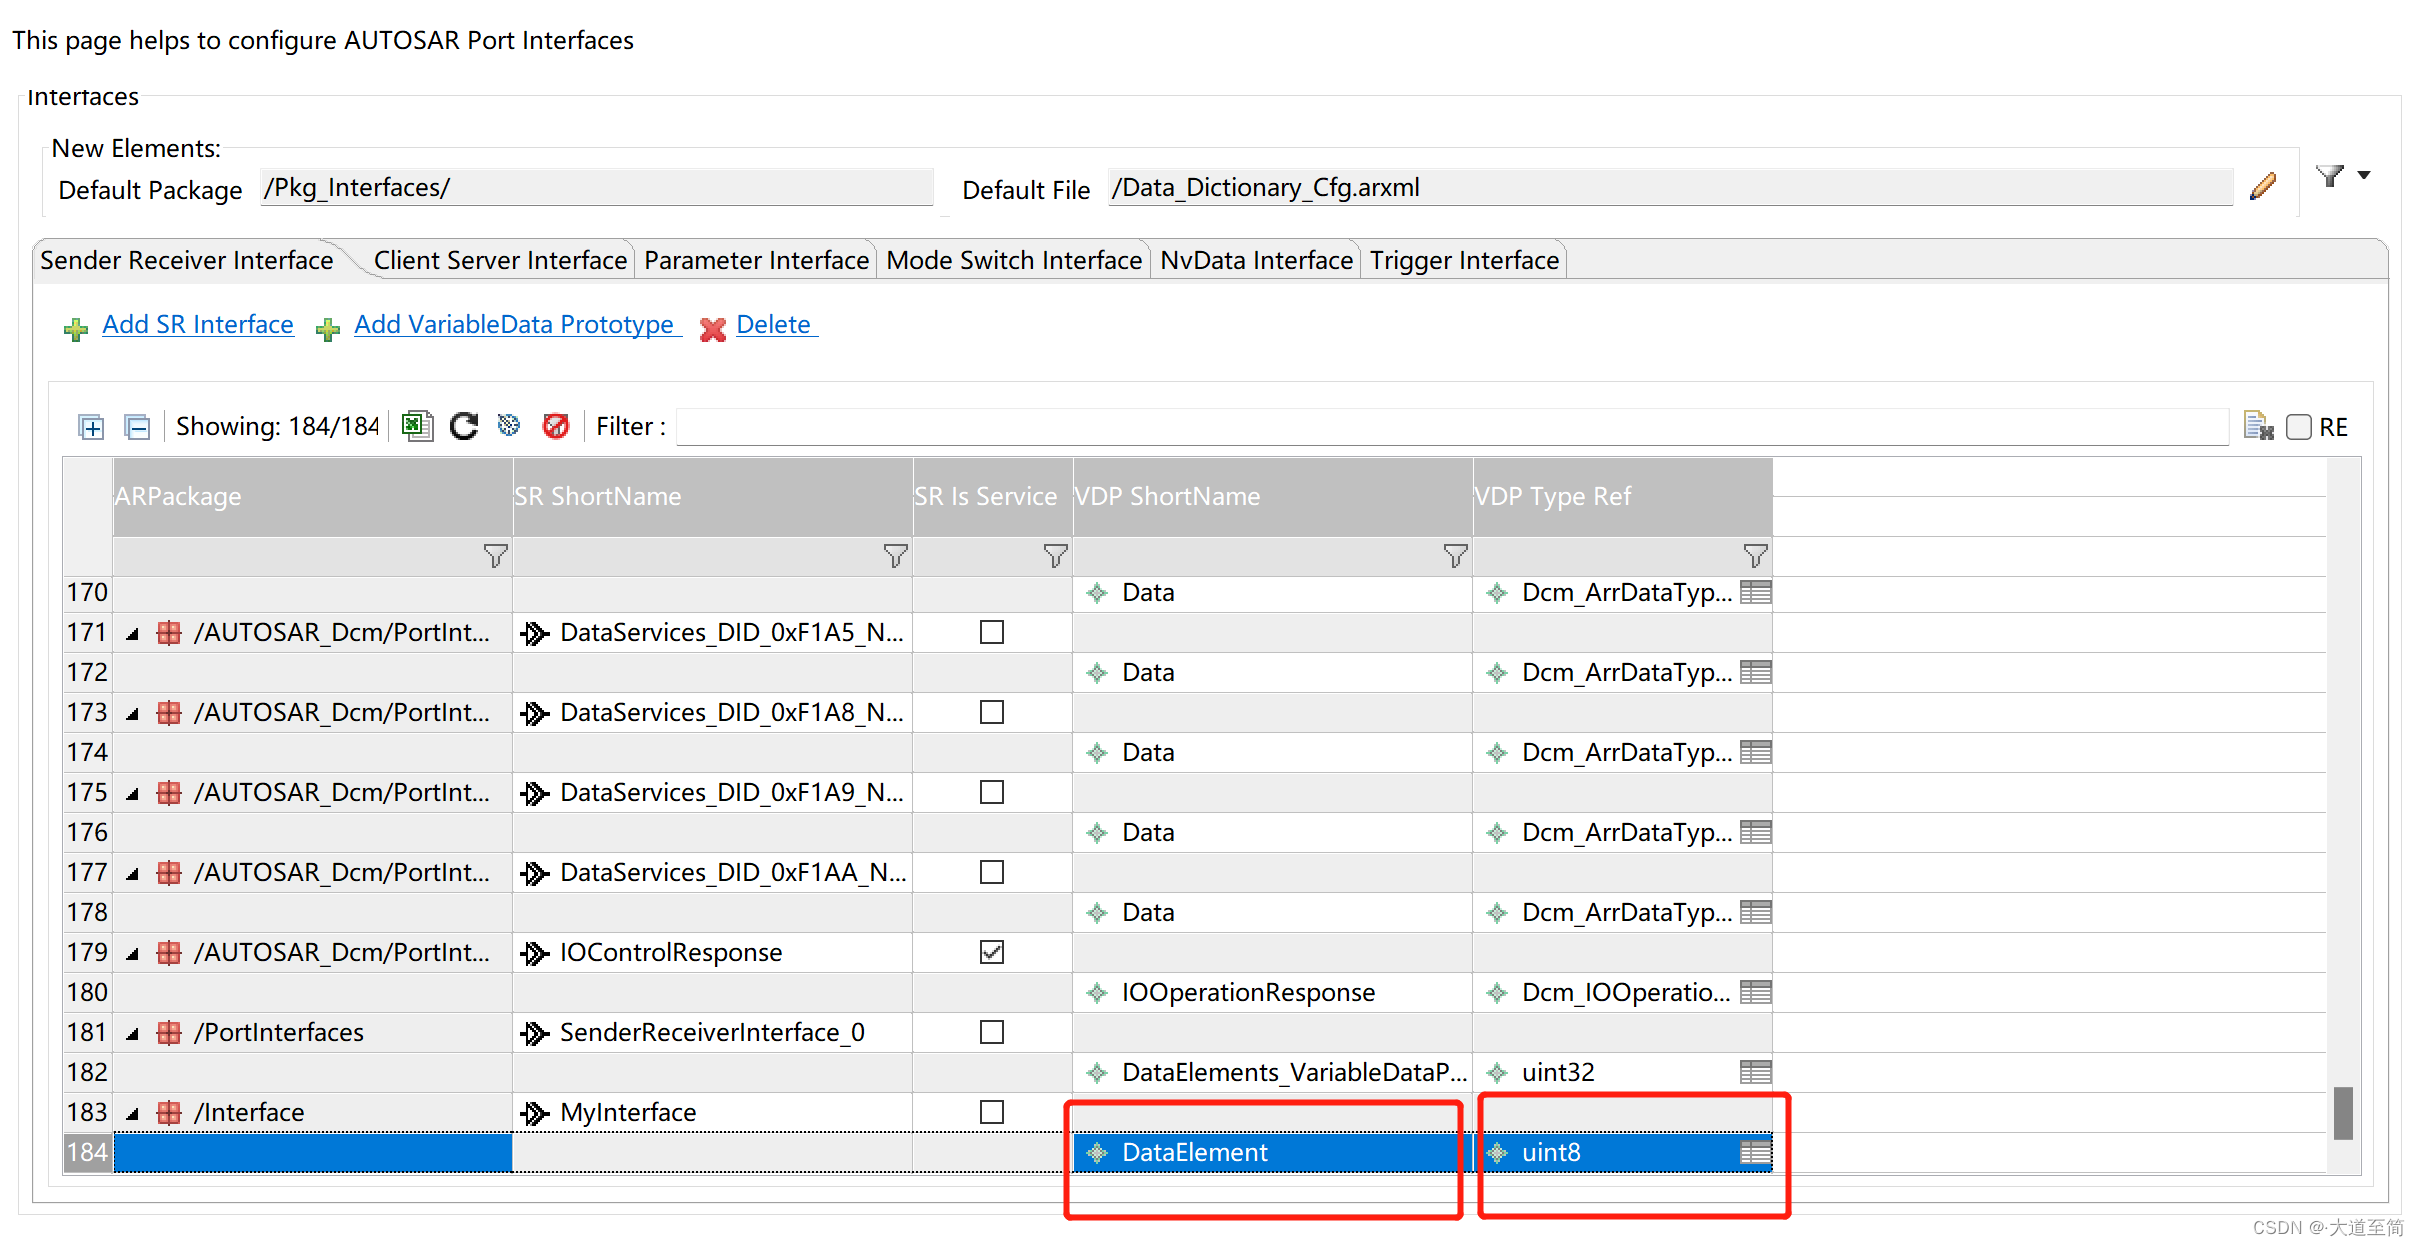Click Add VariableData Prototype link
This screenshot has height=1246, width=2420.
coord(514,325)
